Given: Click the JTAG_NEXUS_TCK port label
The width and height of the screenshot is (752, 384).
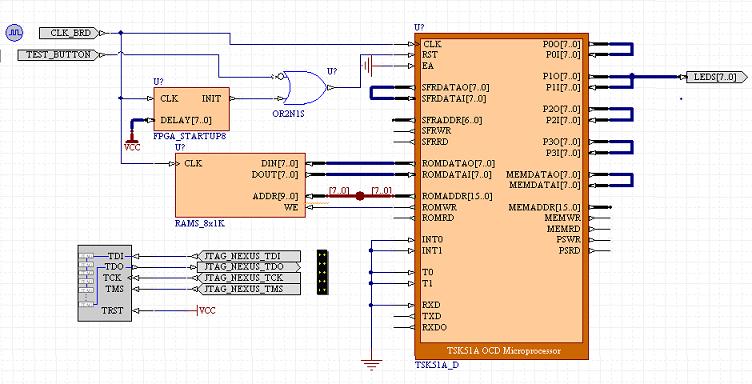Looking at the screenshot, I should tap(249, 278).
